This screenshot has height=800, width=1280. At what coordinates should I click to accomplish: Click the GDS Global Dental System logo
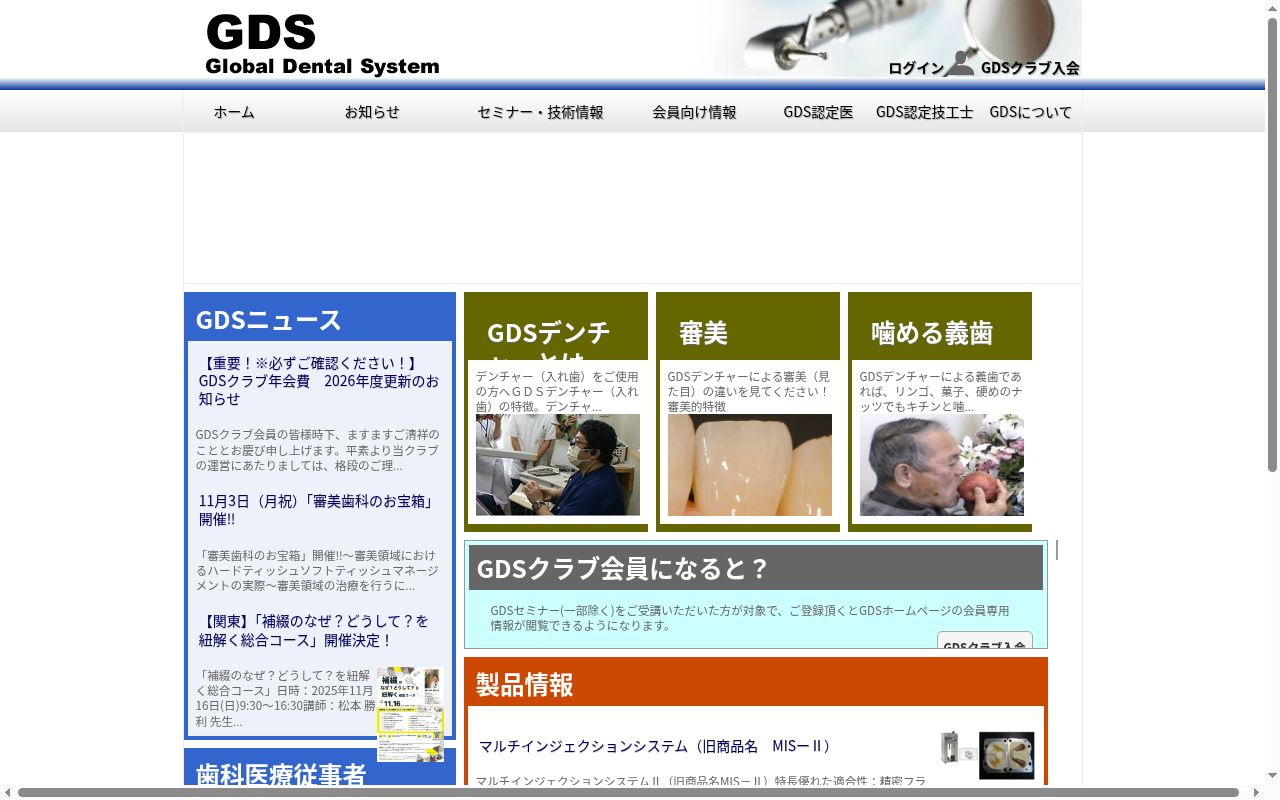pos(322,45)
